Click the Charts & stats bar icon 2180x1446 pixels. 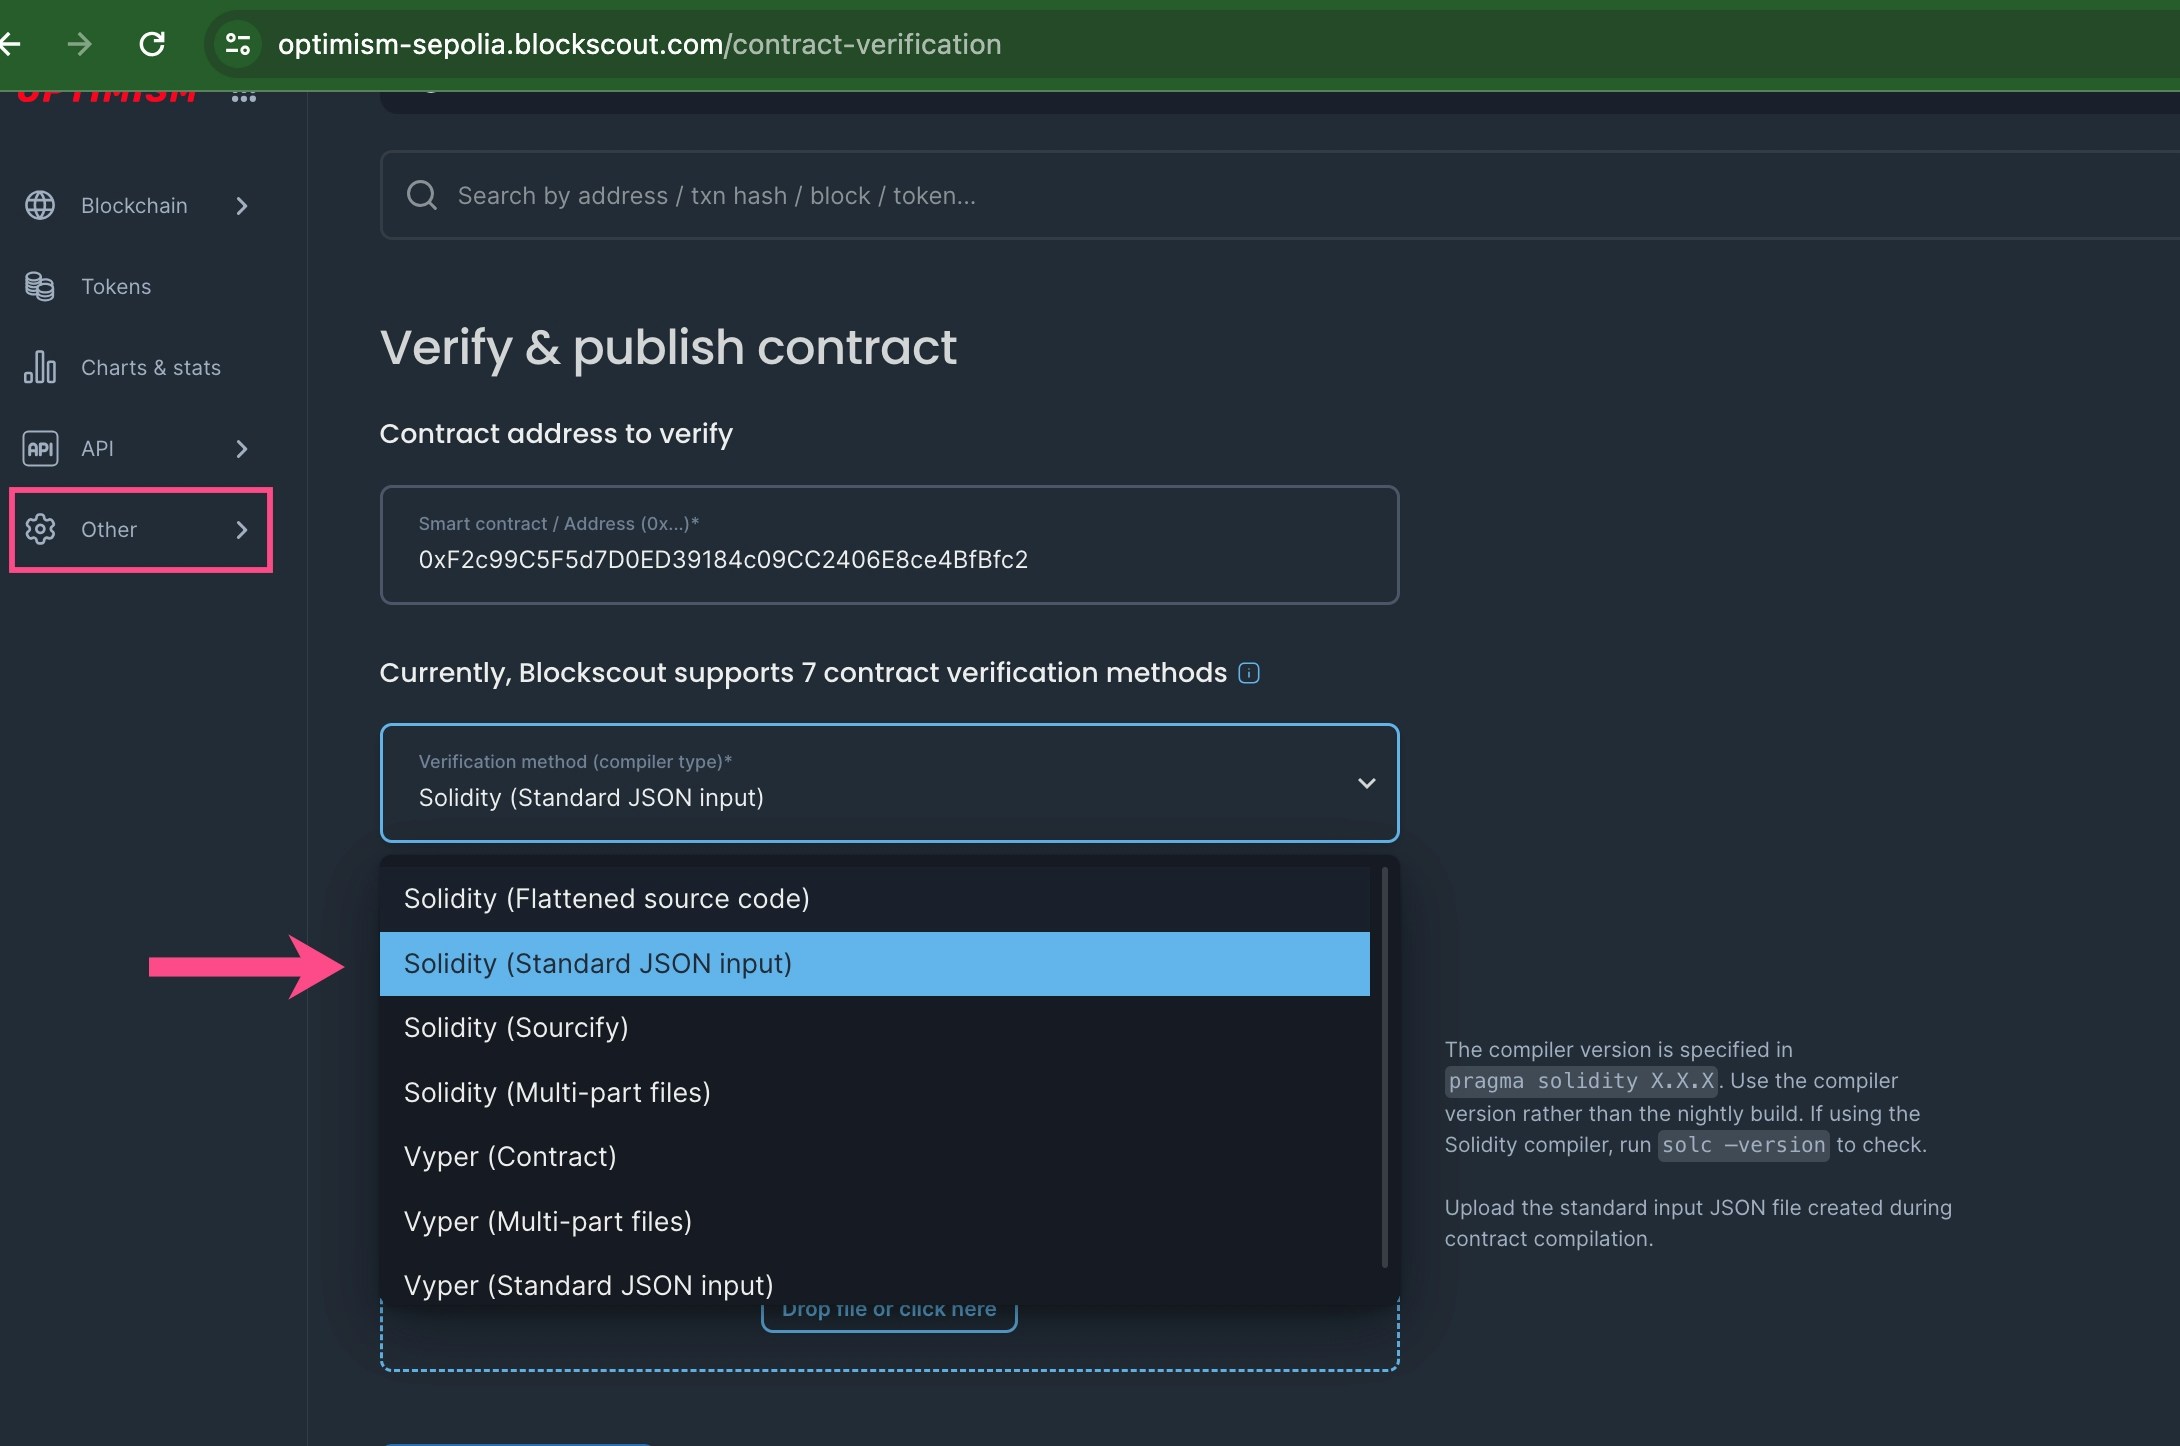tap(40, 367)
